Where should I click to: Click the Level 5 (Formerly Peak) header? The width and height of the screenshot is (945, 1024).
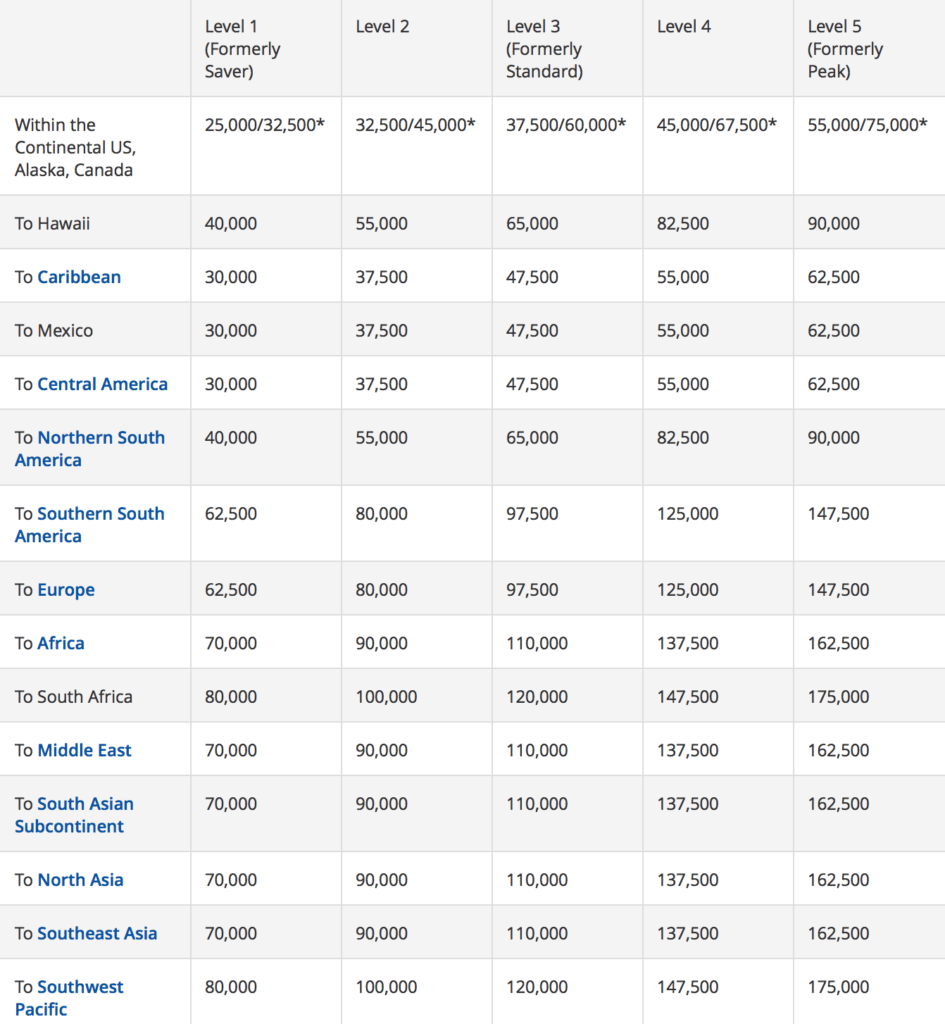tap(845, 49)
